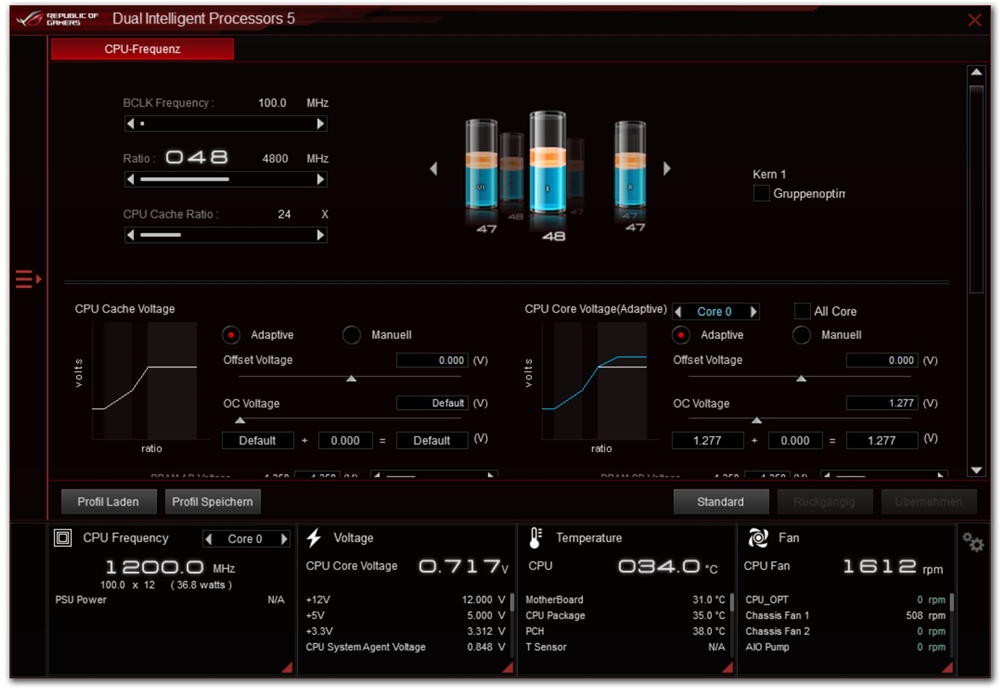
Task: Click the Fan list scrollbar
Action: click(952, 603)
